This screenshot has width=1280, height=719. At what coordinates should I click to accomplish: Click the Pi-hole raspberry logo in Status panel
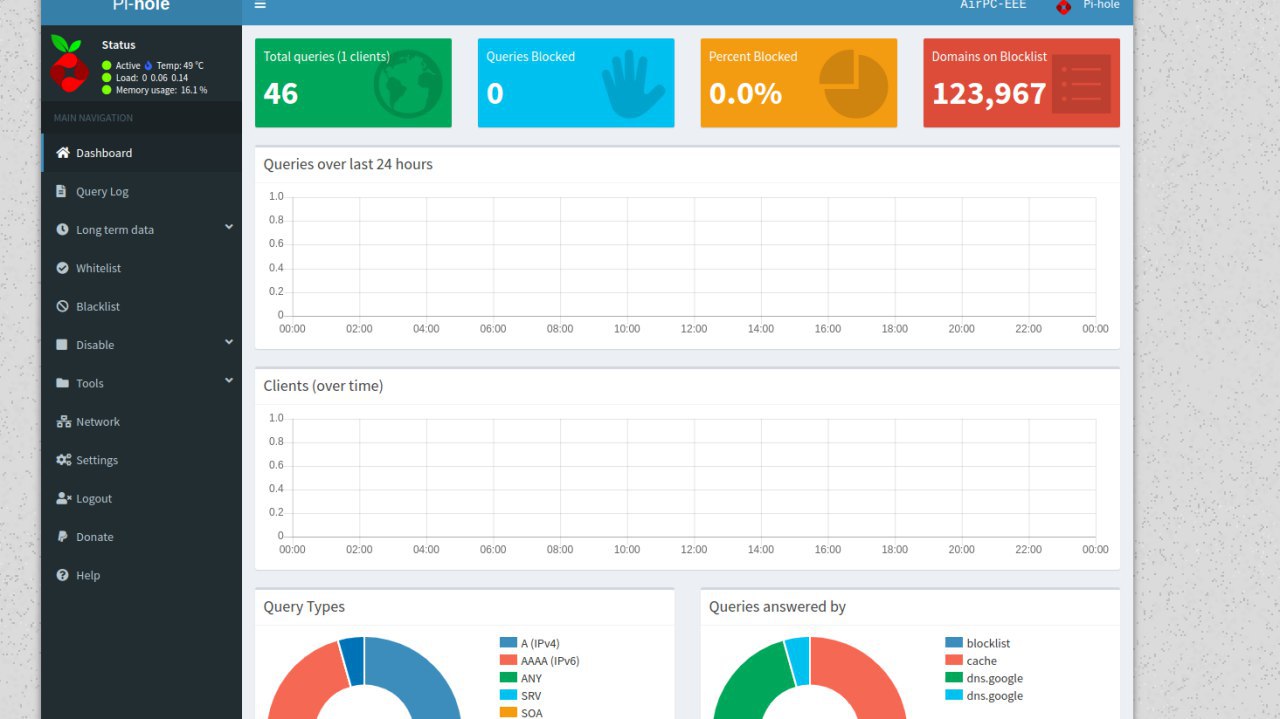click(68, 64)
